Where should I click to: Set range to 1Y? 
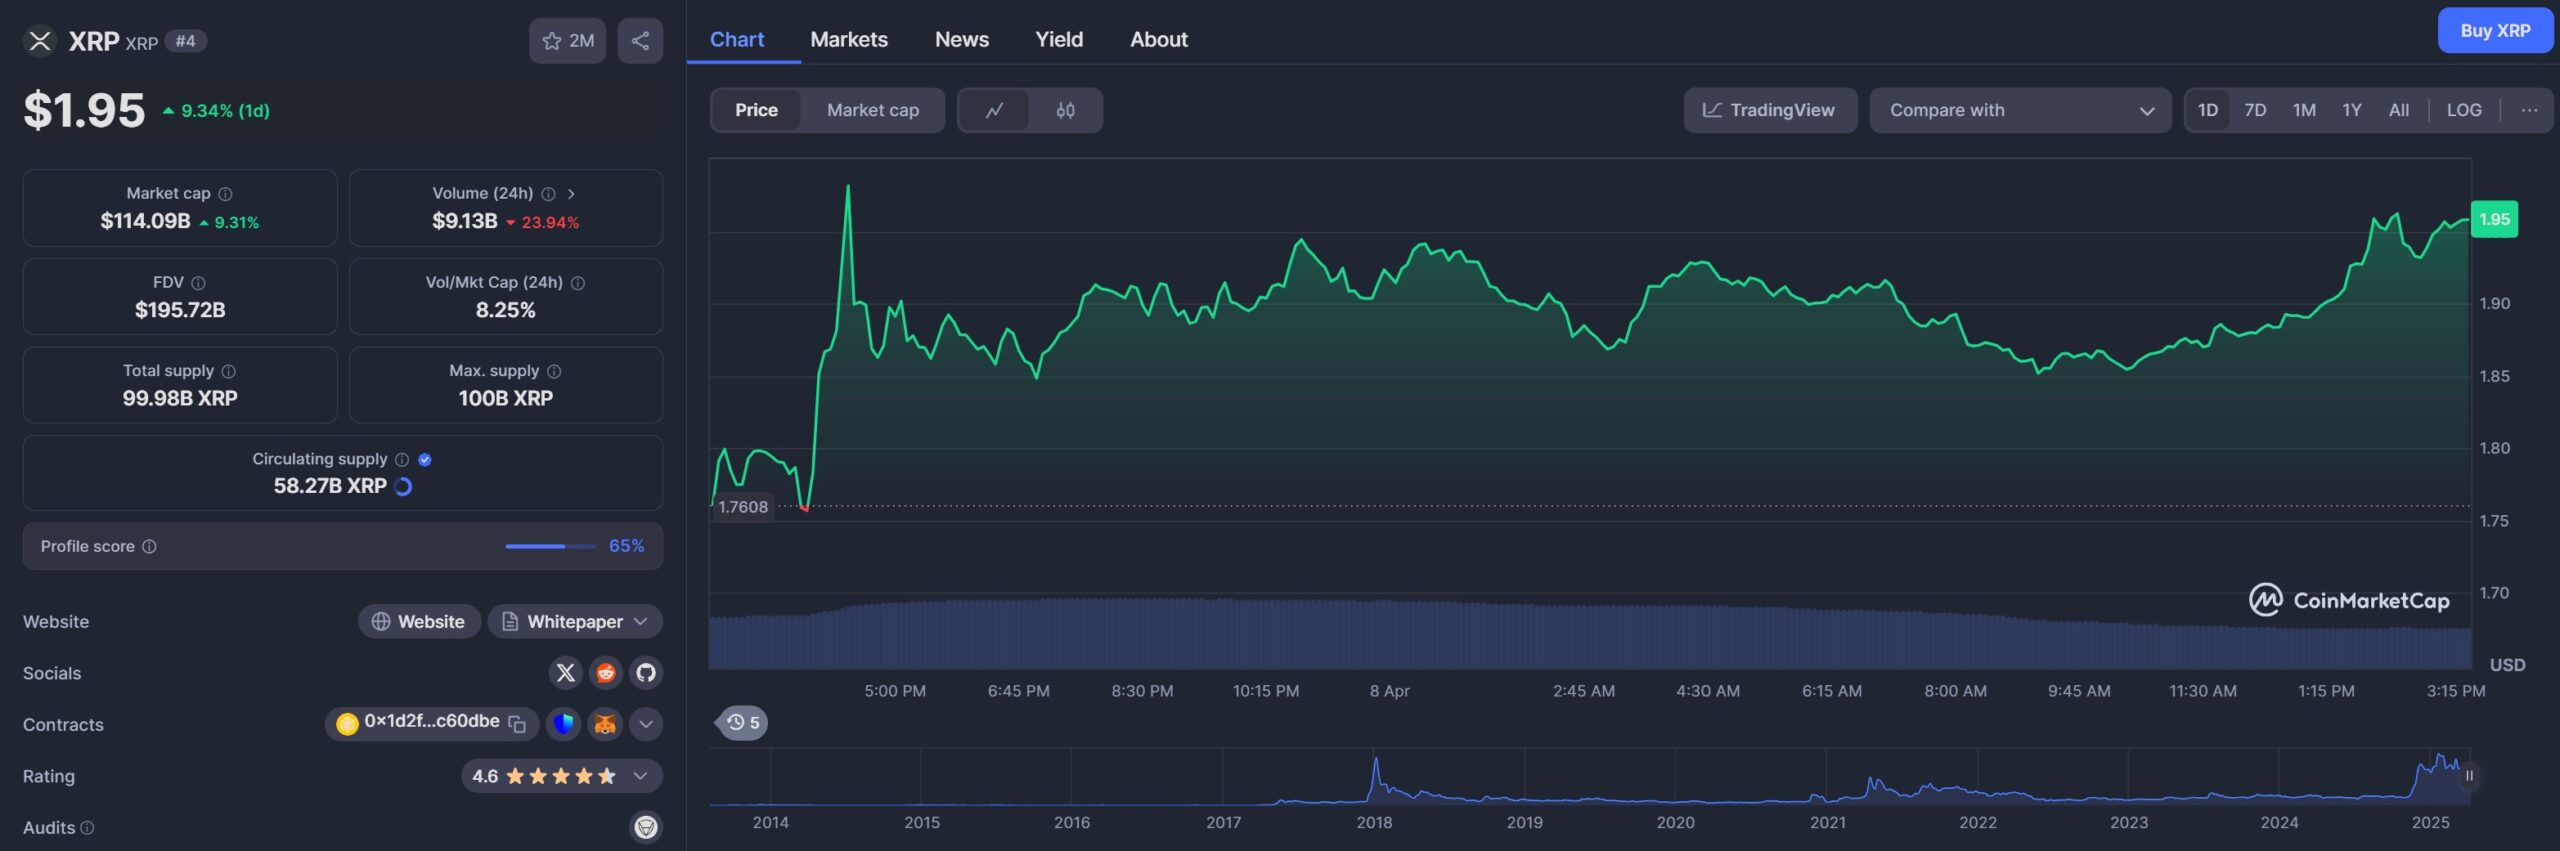click(x=2352, y=110)
